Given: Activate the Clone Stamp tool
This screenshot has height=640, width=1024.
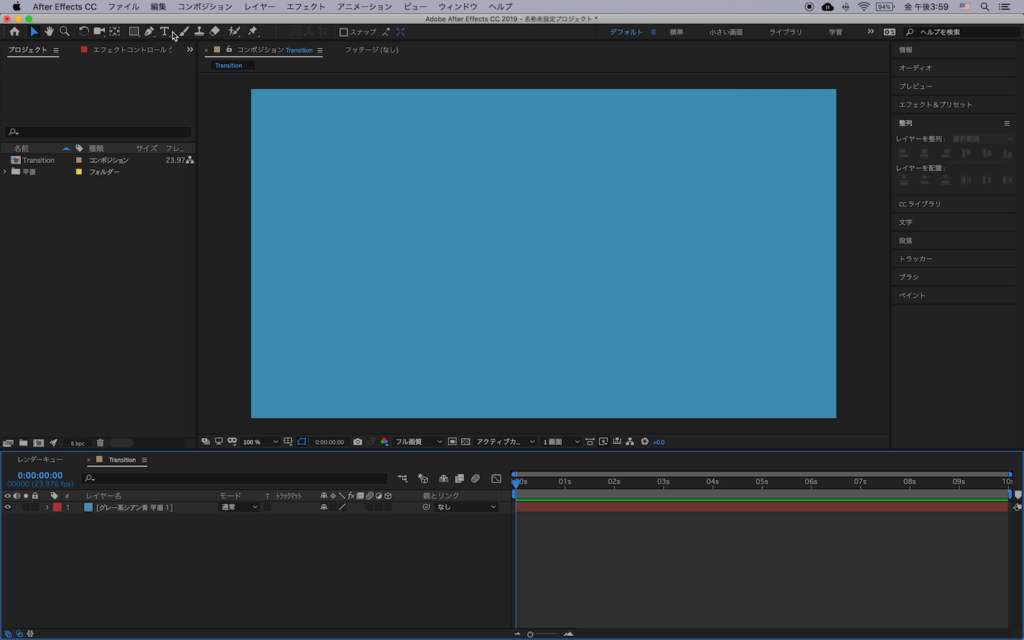Looking at the screenshot, I should point(199,32).
